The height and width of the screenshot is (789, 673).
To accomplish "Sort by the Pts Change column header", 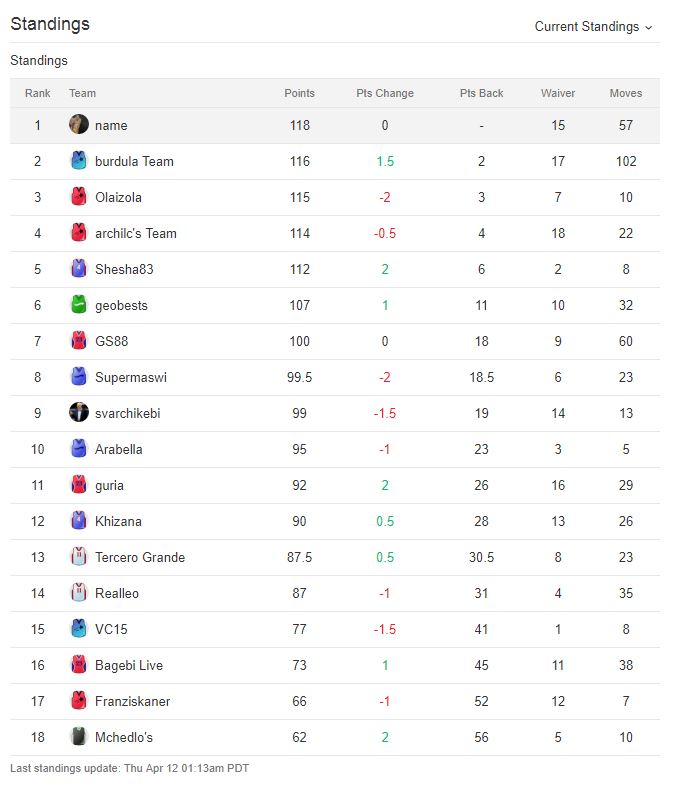I will pos(385,93).
